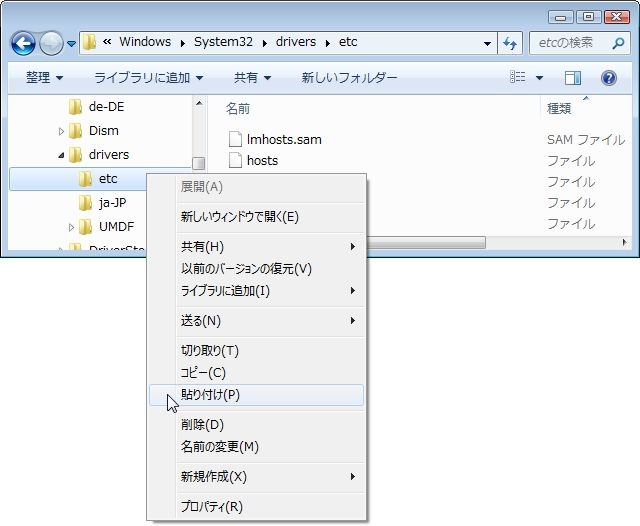Sort by the 名前 column header

point(238,109)
